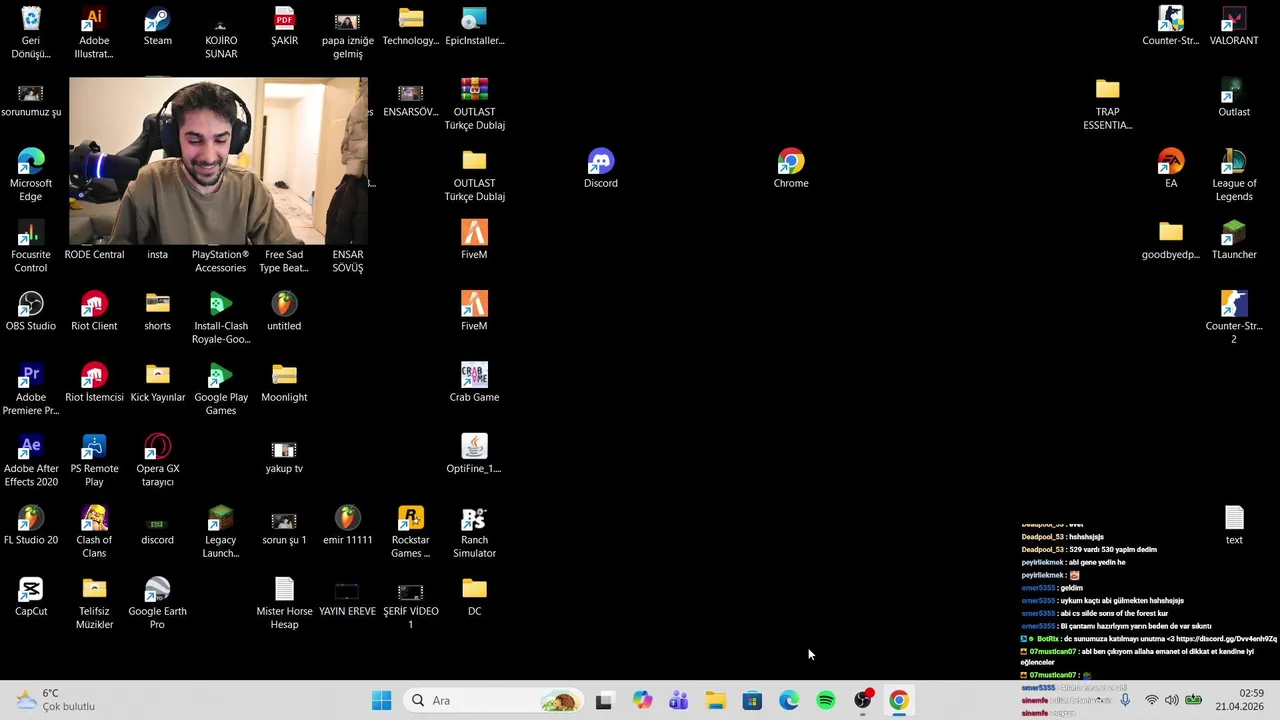The height and width of the screenshot is (720, 1280).
Task: Open the Clash of Clans shortcut
Action: click(94, 532)
